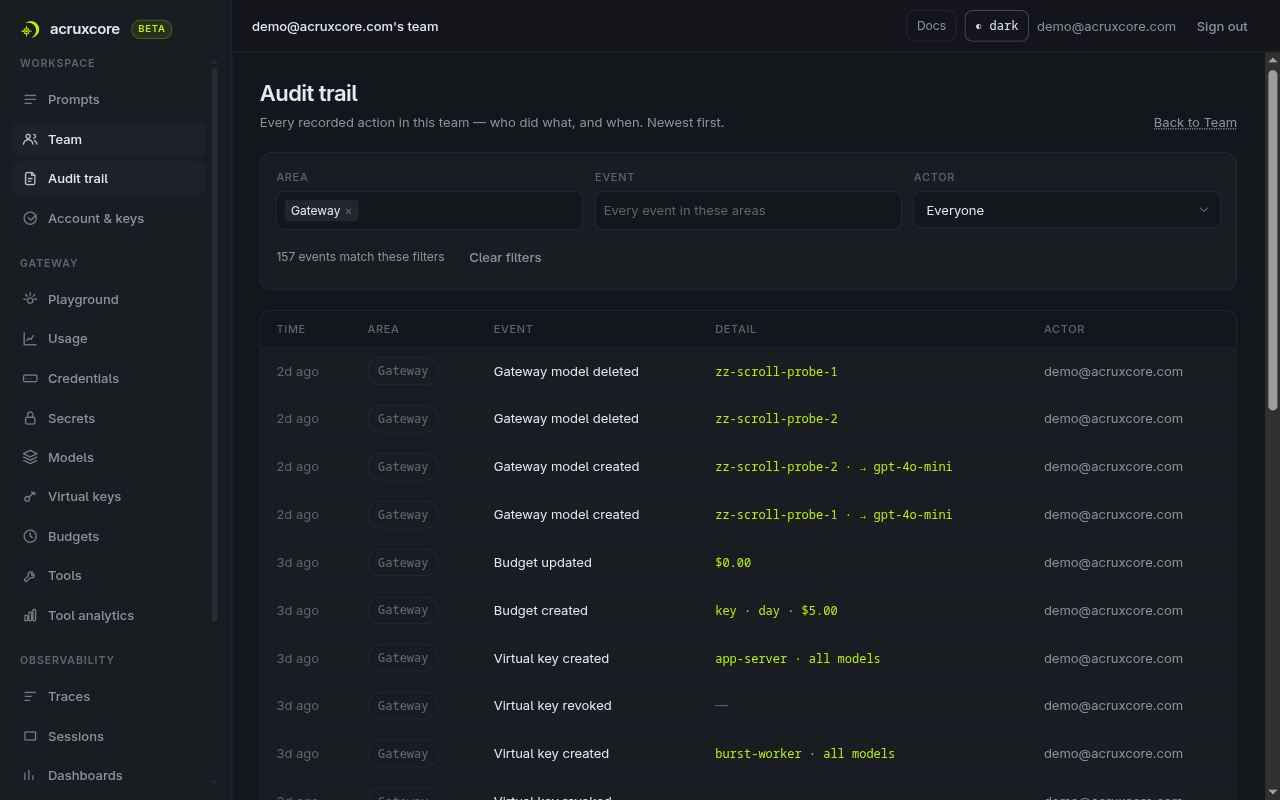Click the $0.00 detail value
Viewport: 1280px width, 800px height.
(733, 563)
